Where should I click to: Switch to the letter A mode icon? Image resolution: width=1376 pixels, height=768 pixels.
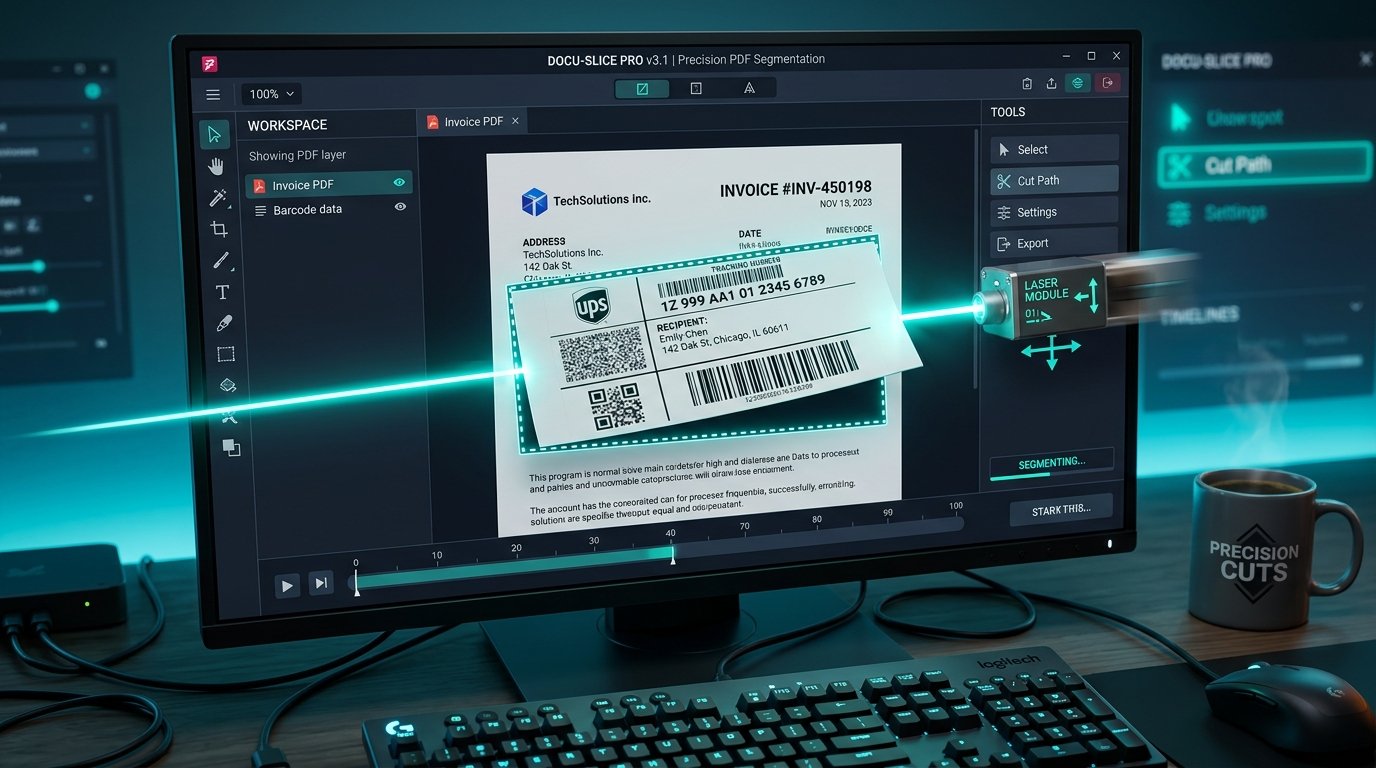point(749,89)
